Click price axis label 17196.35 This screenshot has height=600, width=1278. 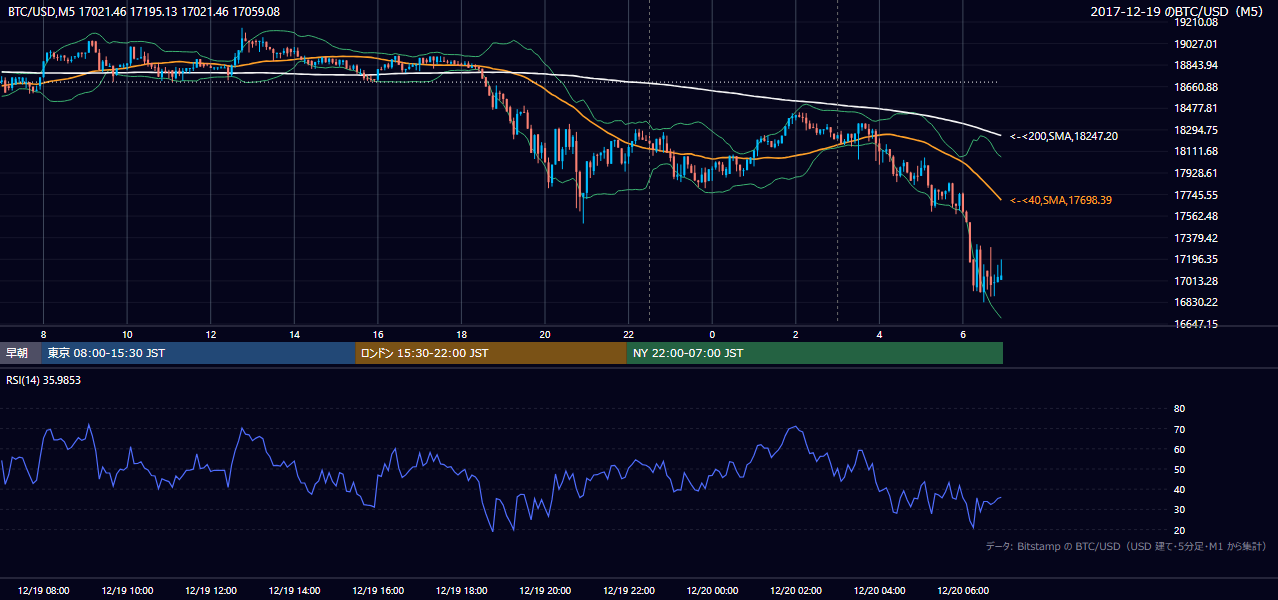(1196, 259)
